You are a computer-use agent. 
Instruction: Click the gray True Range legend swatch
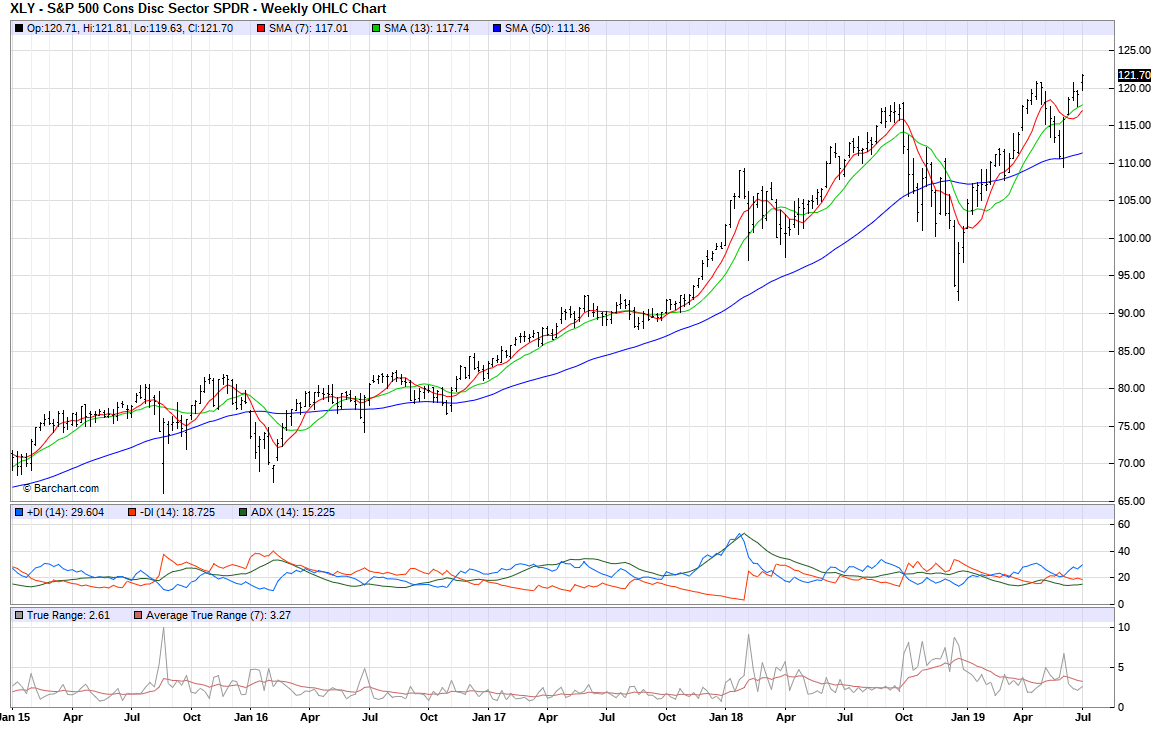[19, 615]
